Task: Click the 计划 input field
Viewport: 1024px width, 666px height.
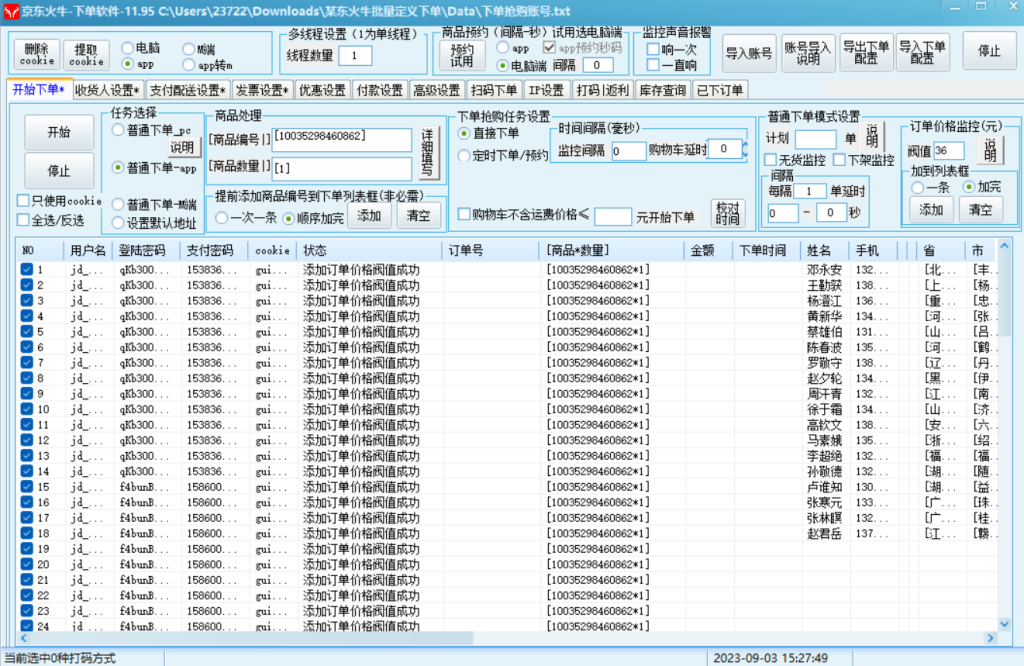Action: pos(815,139)
